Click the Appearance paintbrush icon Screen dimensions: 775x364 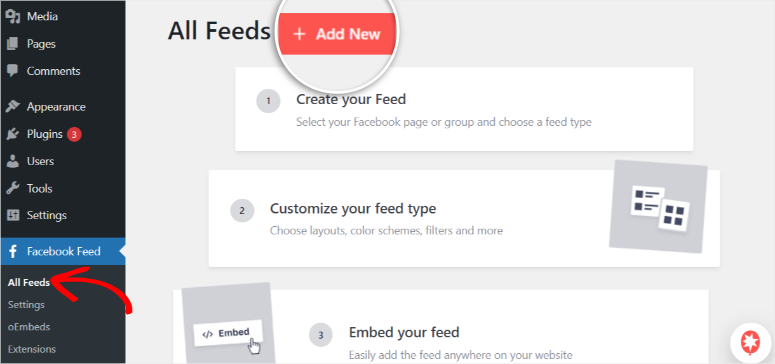point(12,107)
